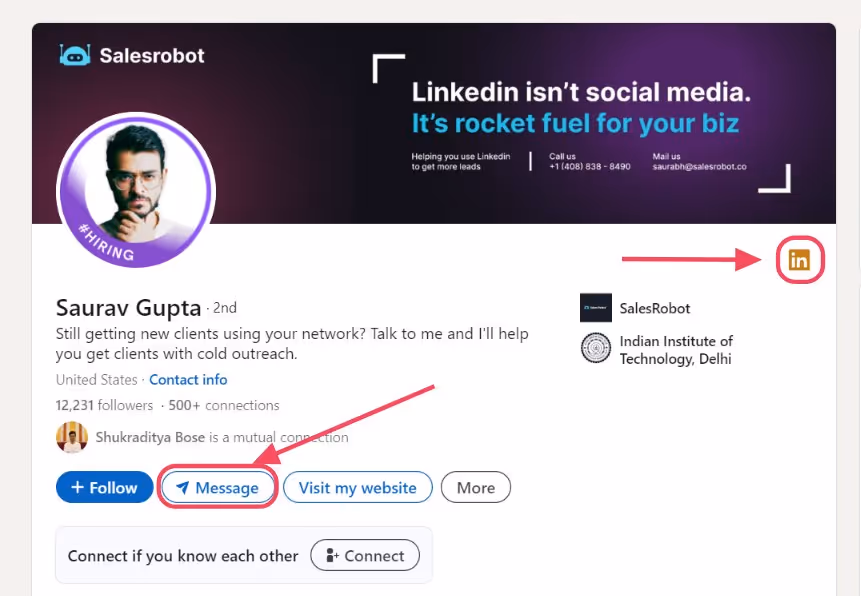
Task: Click the Salesrobot robot logo in banner
Action: coord(72,55)
